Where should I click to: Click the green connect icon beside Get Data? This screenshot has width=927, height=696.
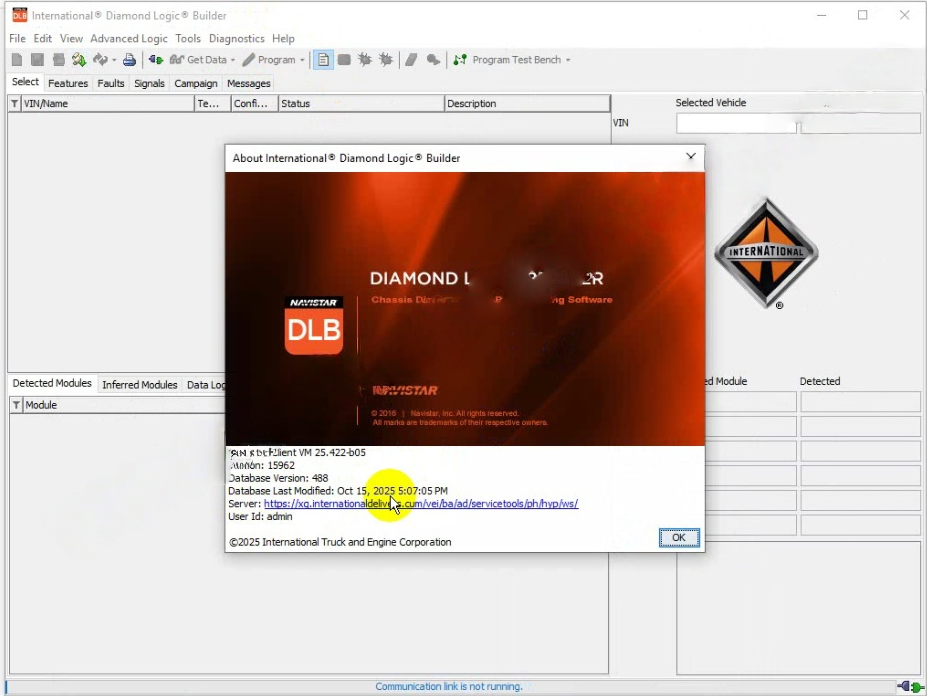tap(156, 60)
